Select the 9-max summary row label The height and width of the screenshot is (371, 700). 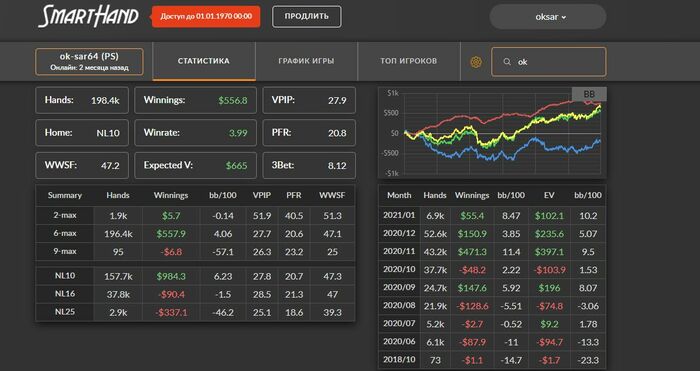pyautogui.click(x=65, y=251)
